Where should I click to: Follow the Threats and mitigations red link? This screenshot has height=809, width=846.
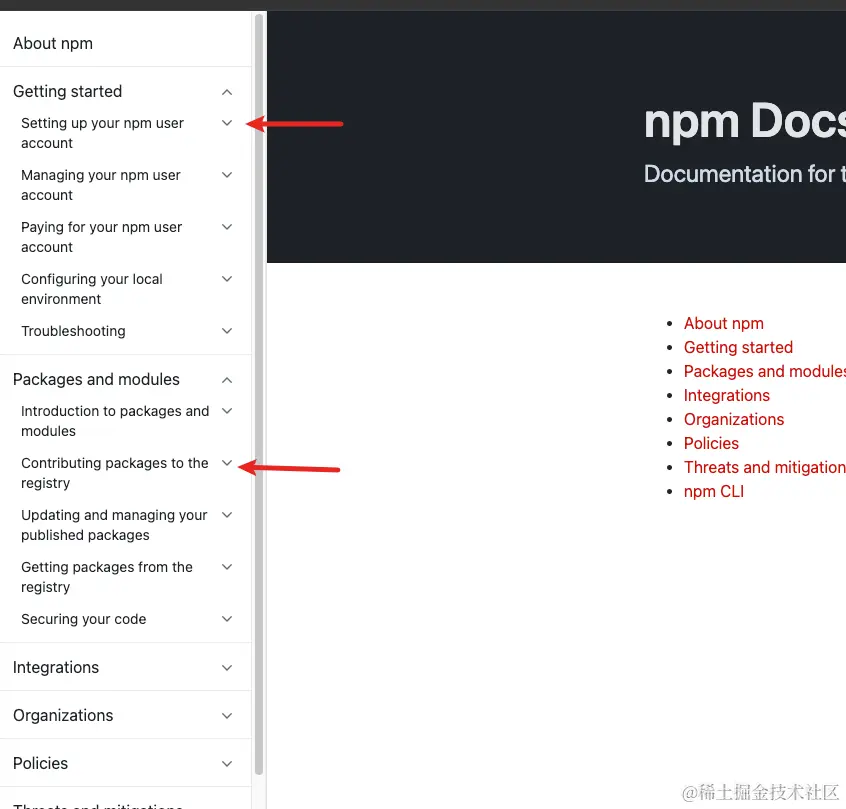click(x=765, y=467)
